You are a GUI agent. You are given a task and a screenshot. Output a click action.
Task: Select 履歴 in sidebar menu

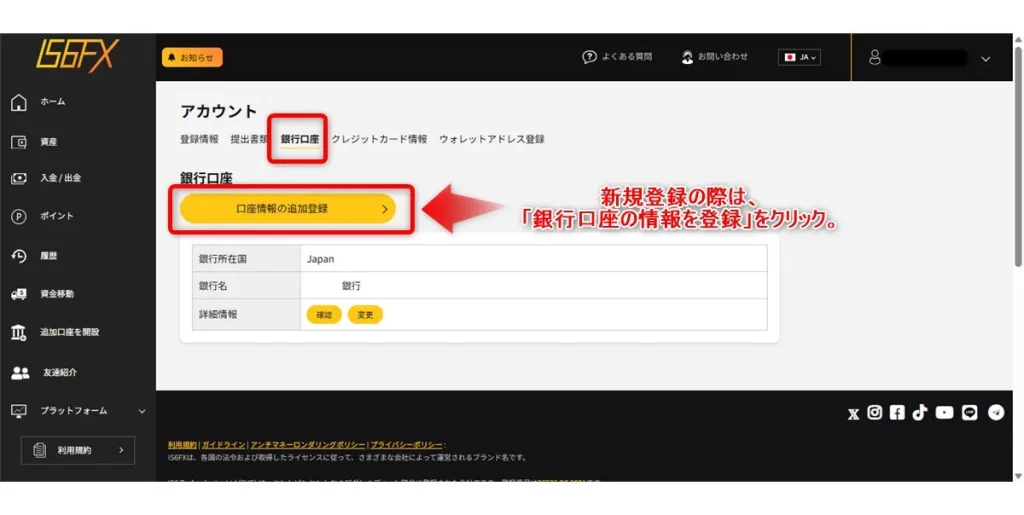pos(49,256)
